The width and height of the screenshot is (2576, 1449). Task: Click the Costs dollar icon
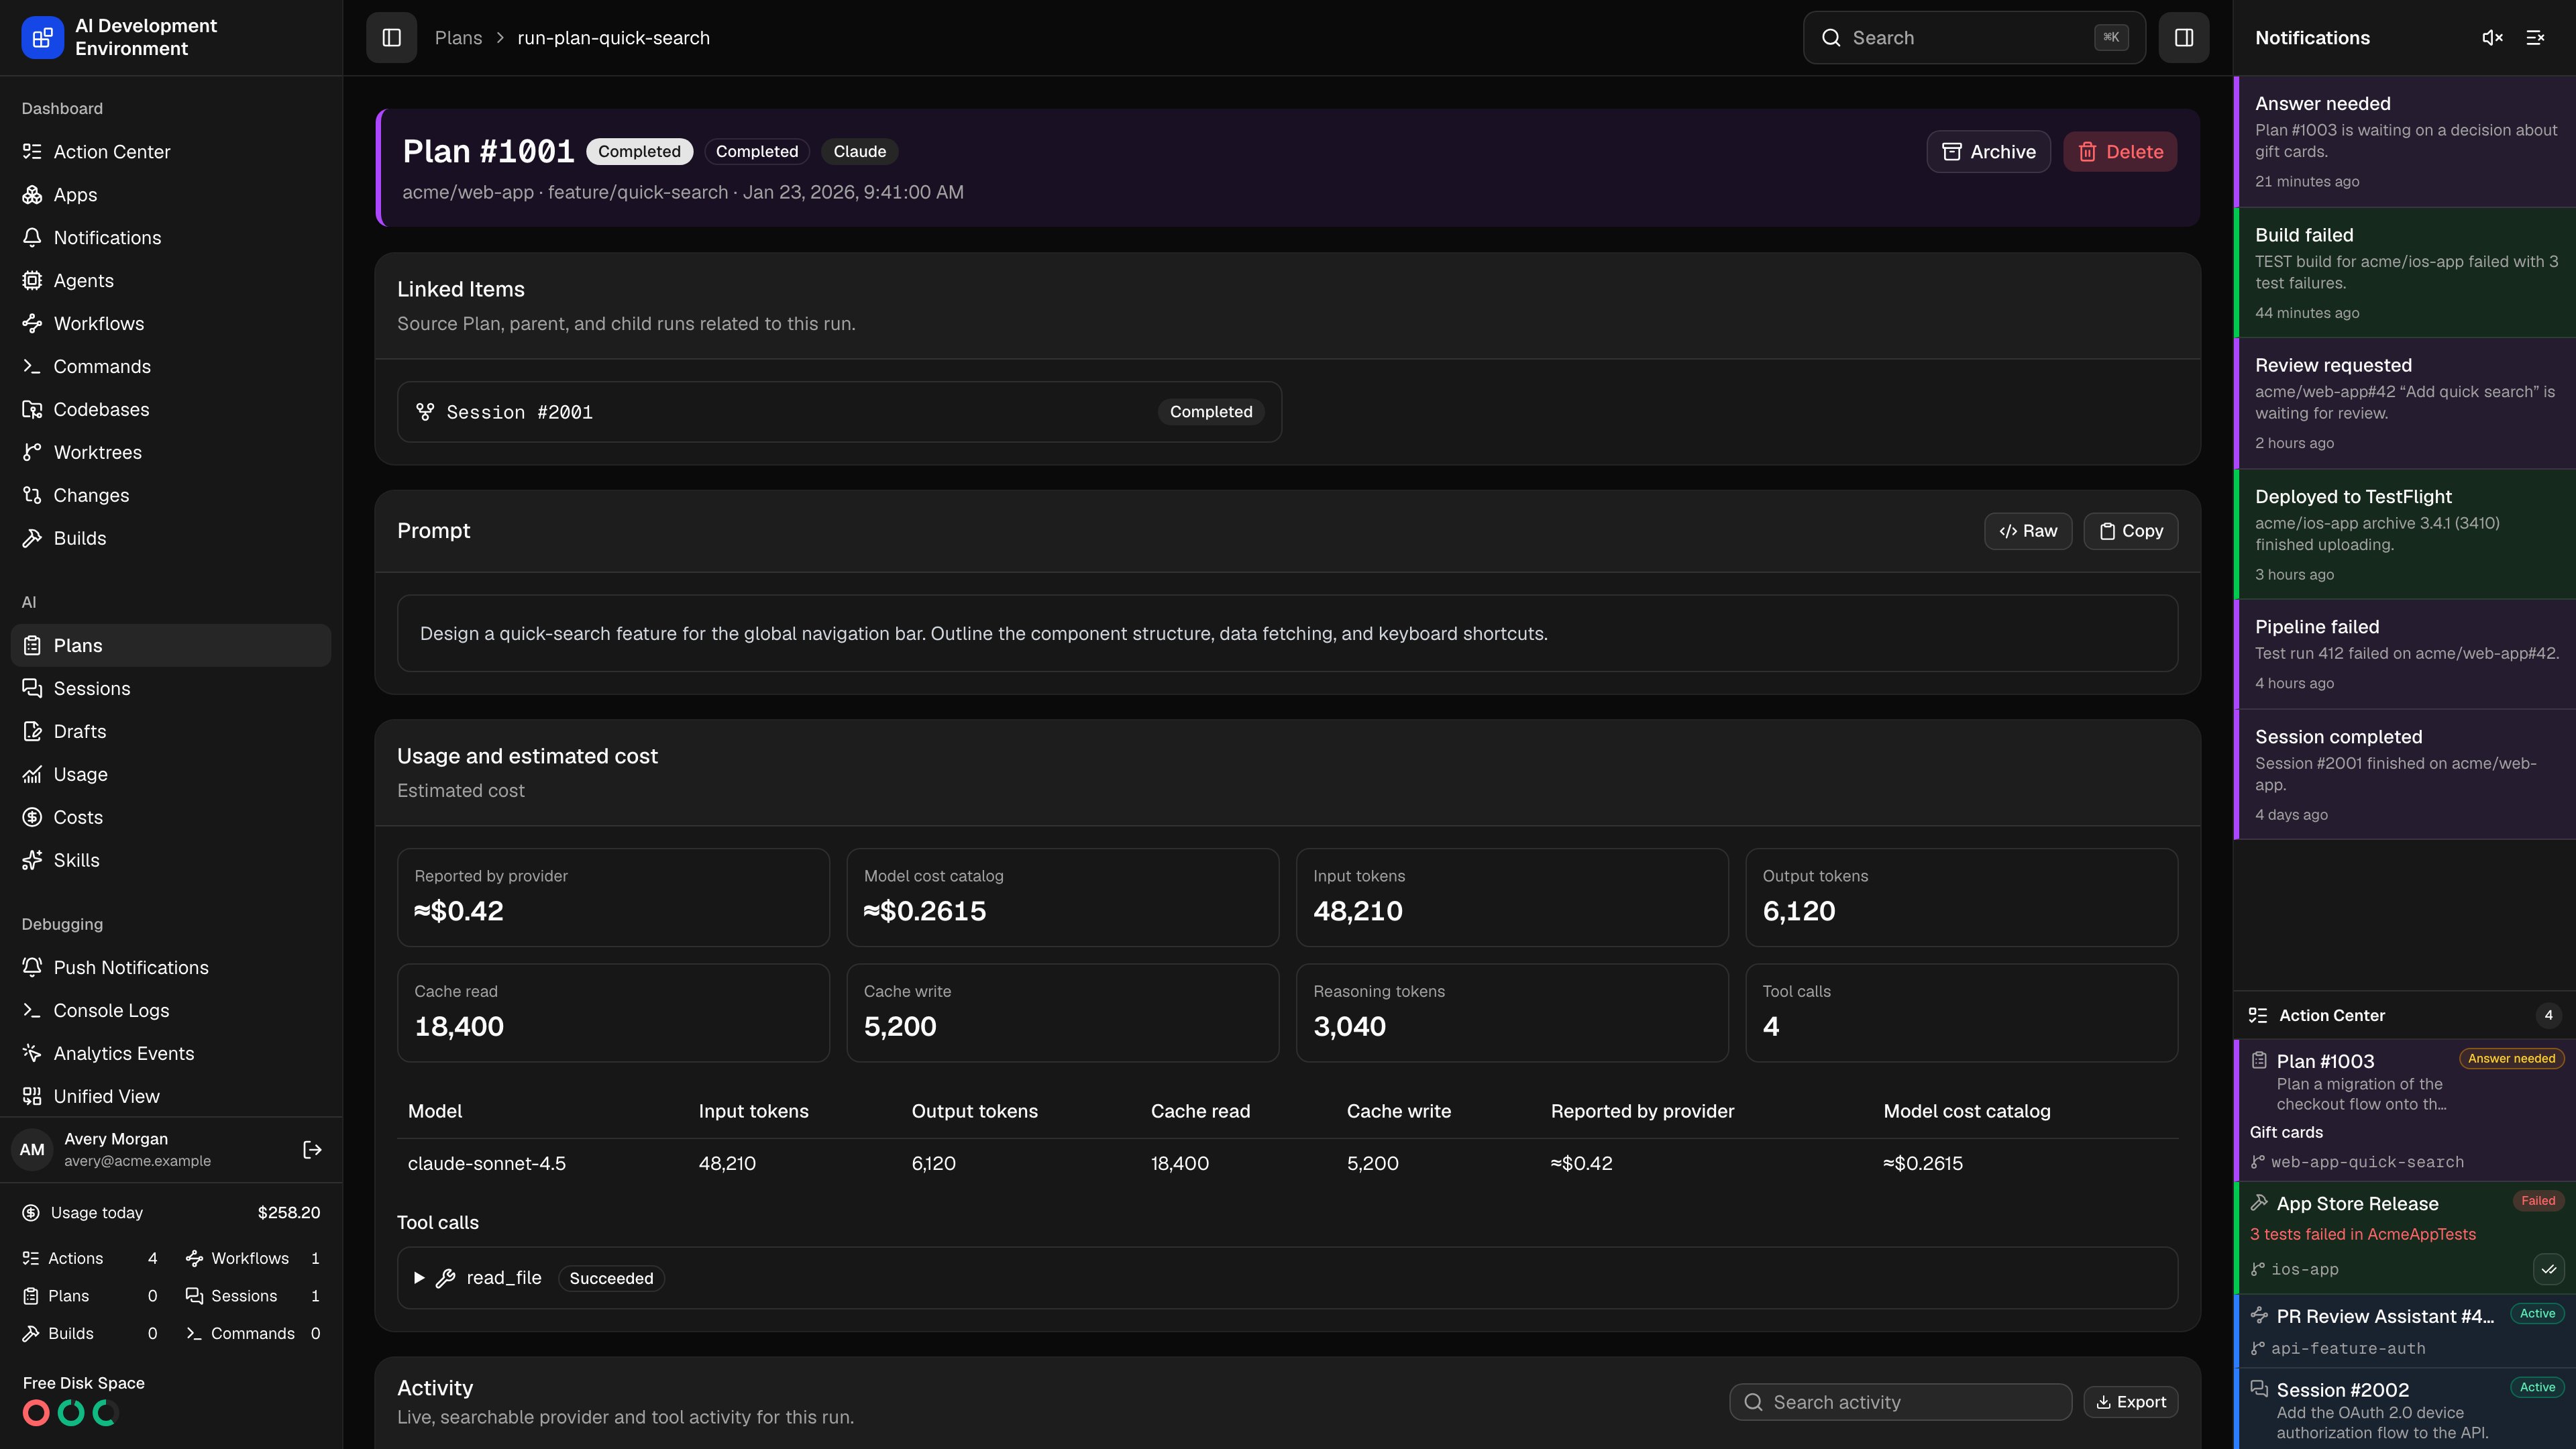click(x=32, y=818)
